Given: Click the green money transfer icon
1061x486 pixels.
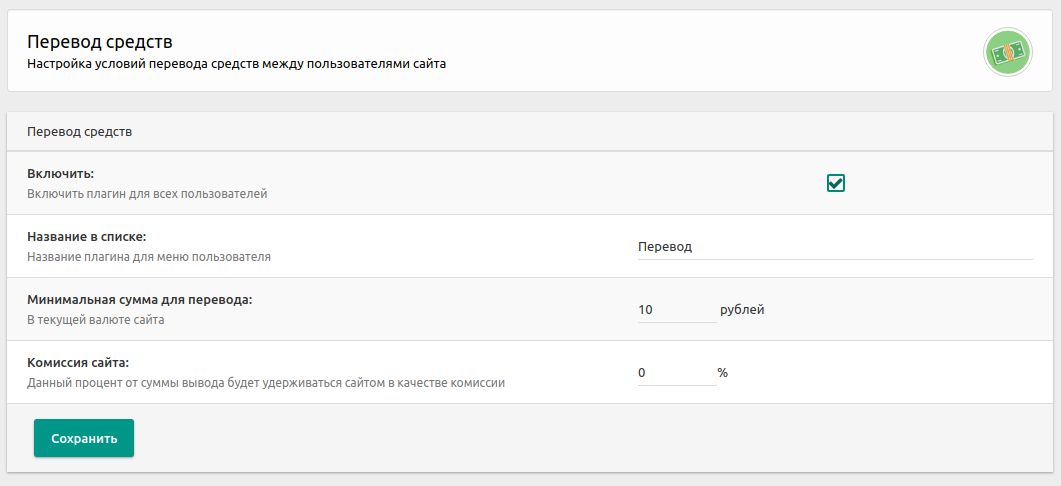Looking at the screenshot, I should click(1008, 52).
